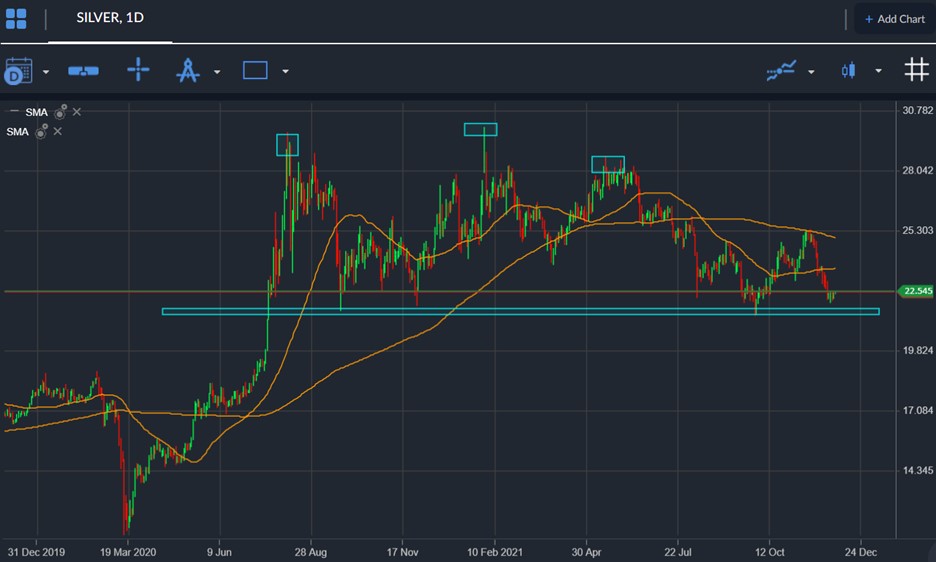Open settings for the first SMA indicator
The image size is (936, 562).
[60, 112]
